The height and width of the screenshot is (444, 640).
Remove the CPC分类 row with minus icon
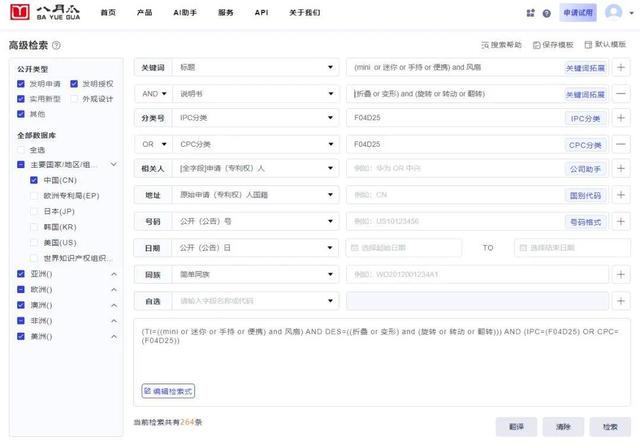tap(621, 144)
